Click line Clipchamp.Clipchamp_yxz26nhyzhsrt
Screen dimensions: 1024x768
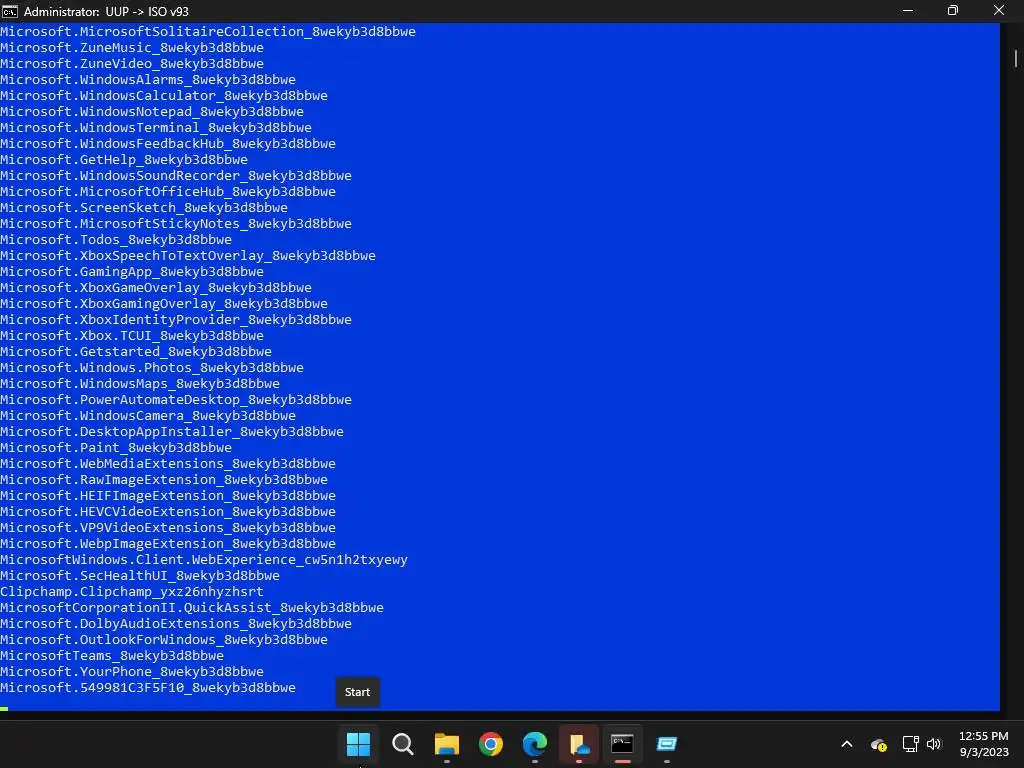coord(132,592)
